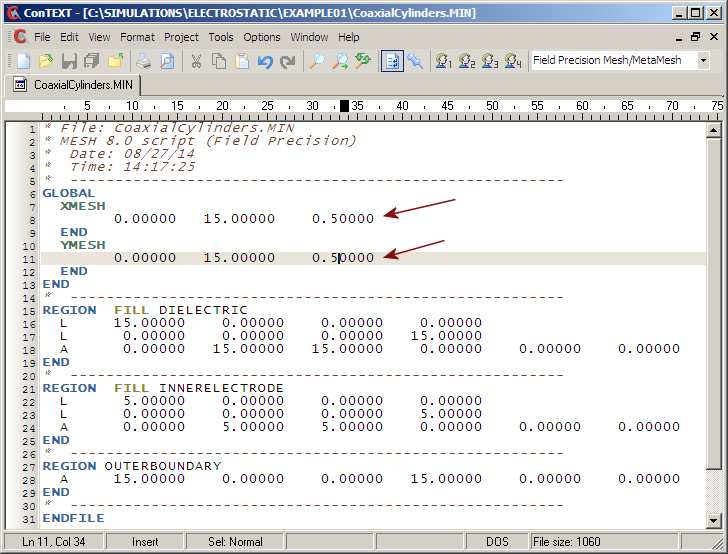Open the Project menu
Viewport: 728px width, 554px height.
point(181,37)
